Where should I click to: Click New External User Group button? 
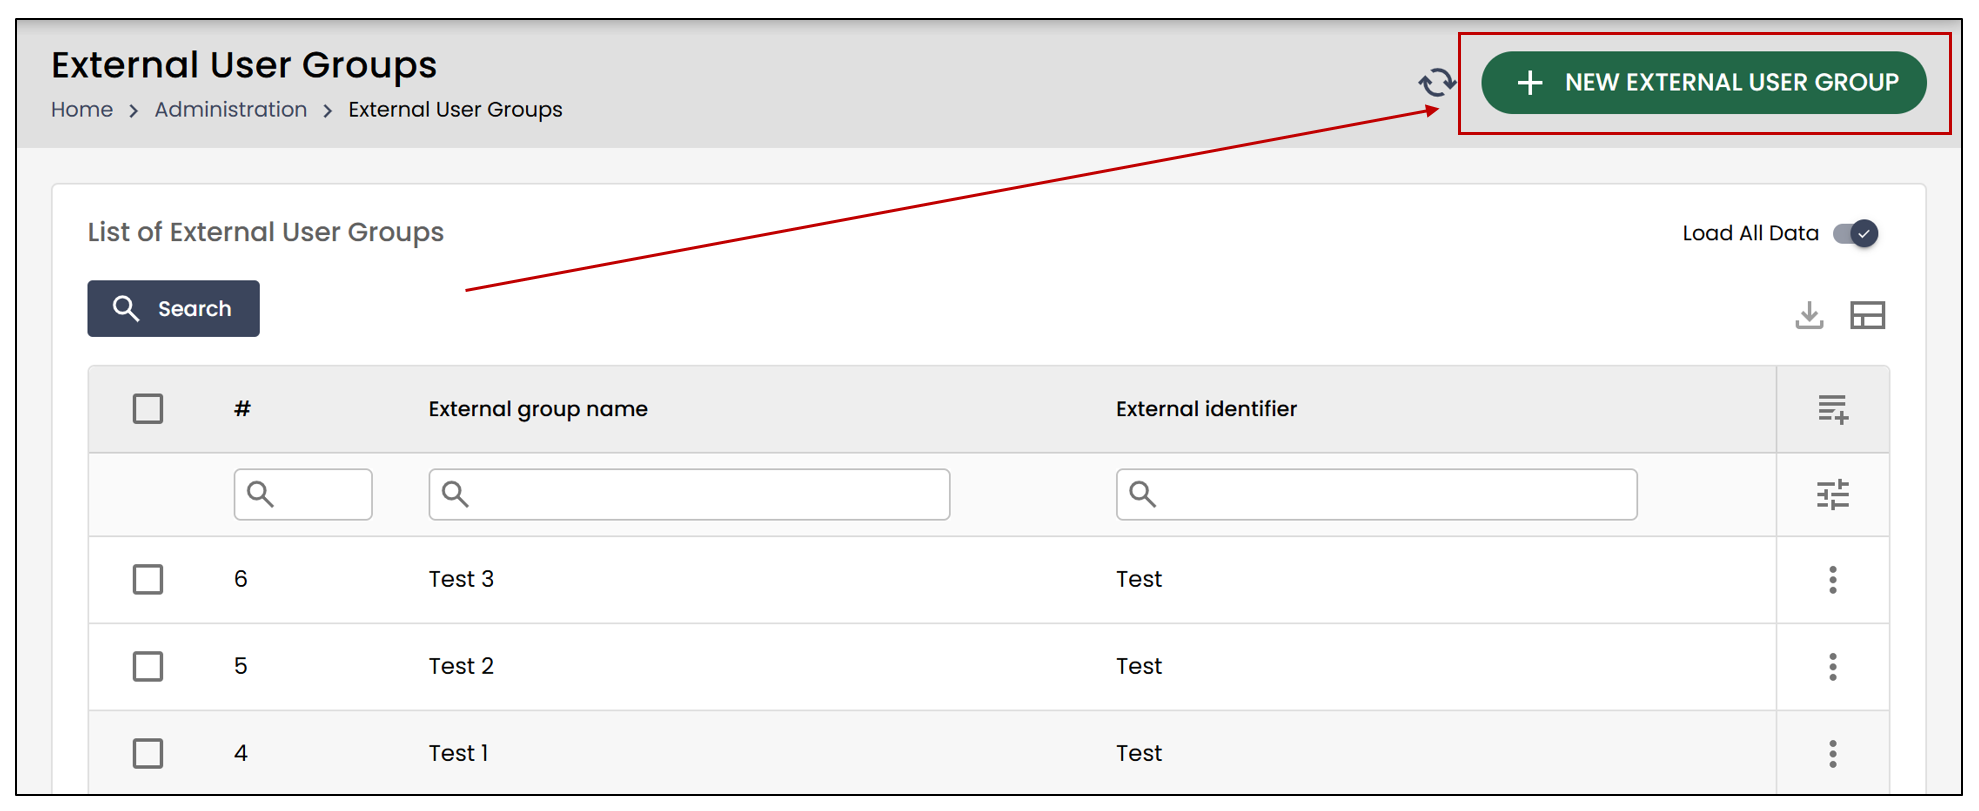point(1703,82)
